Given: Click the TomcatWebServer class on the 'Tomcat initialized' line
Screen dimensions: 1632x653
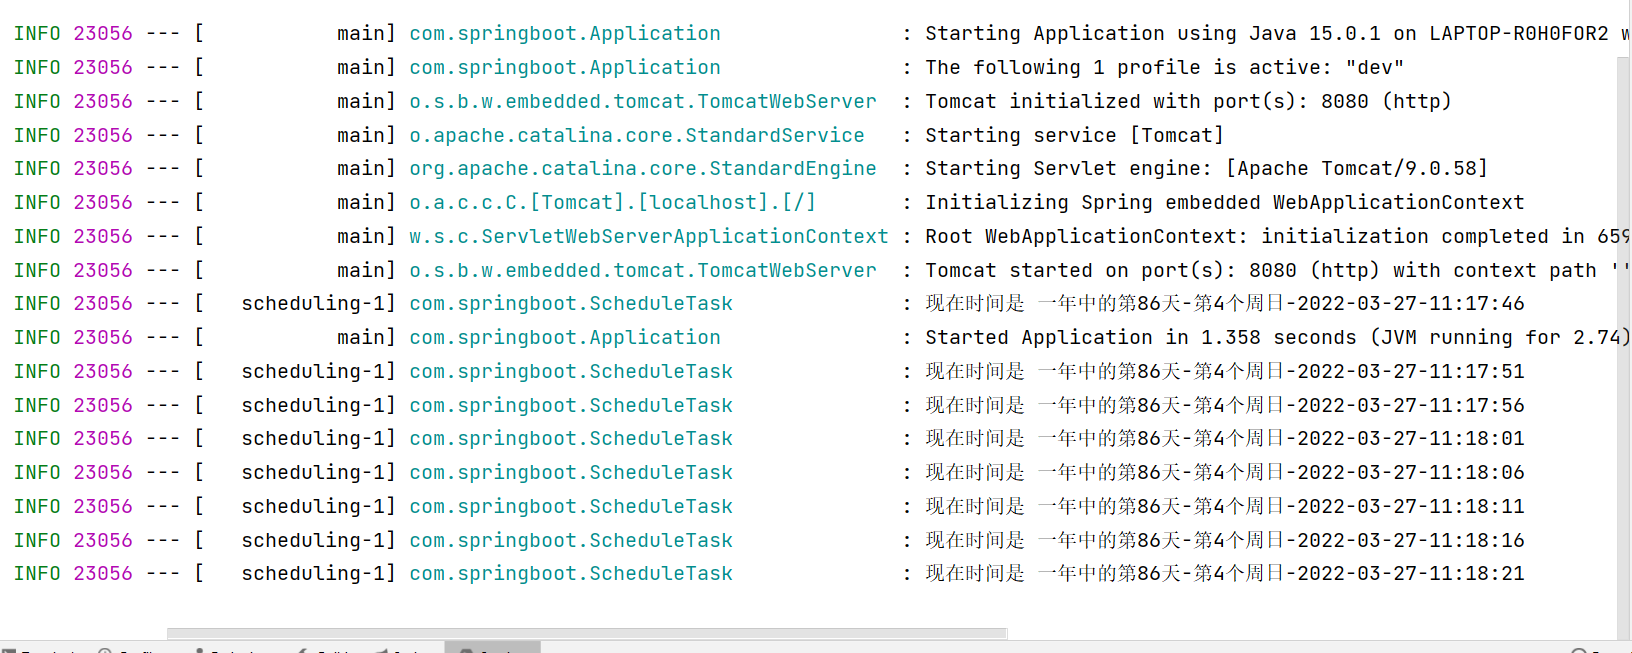Looking at the screenshot, I should (x=642, y=101).
